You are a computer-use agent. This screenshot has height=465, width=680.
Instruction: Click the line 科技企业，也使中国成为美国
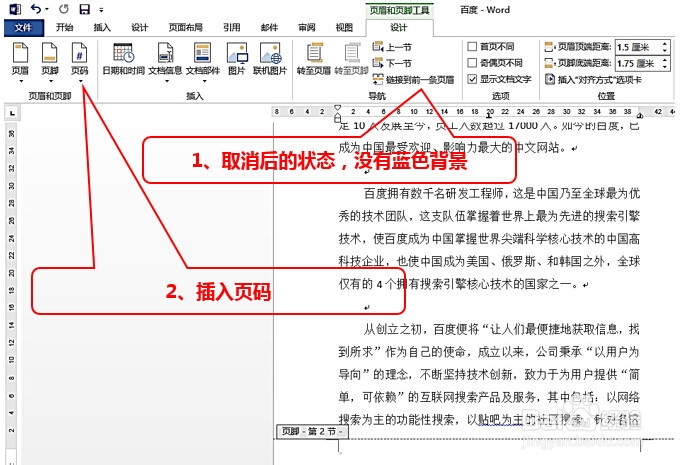point(489,261)
